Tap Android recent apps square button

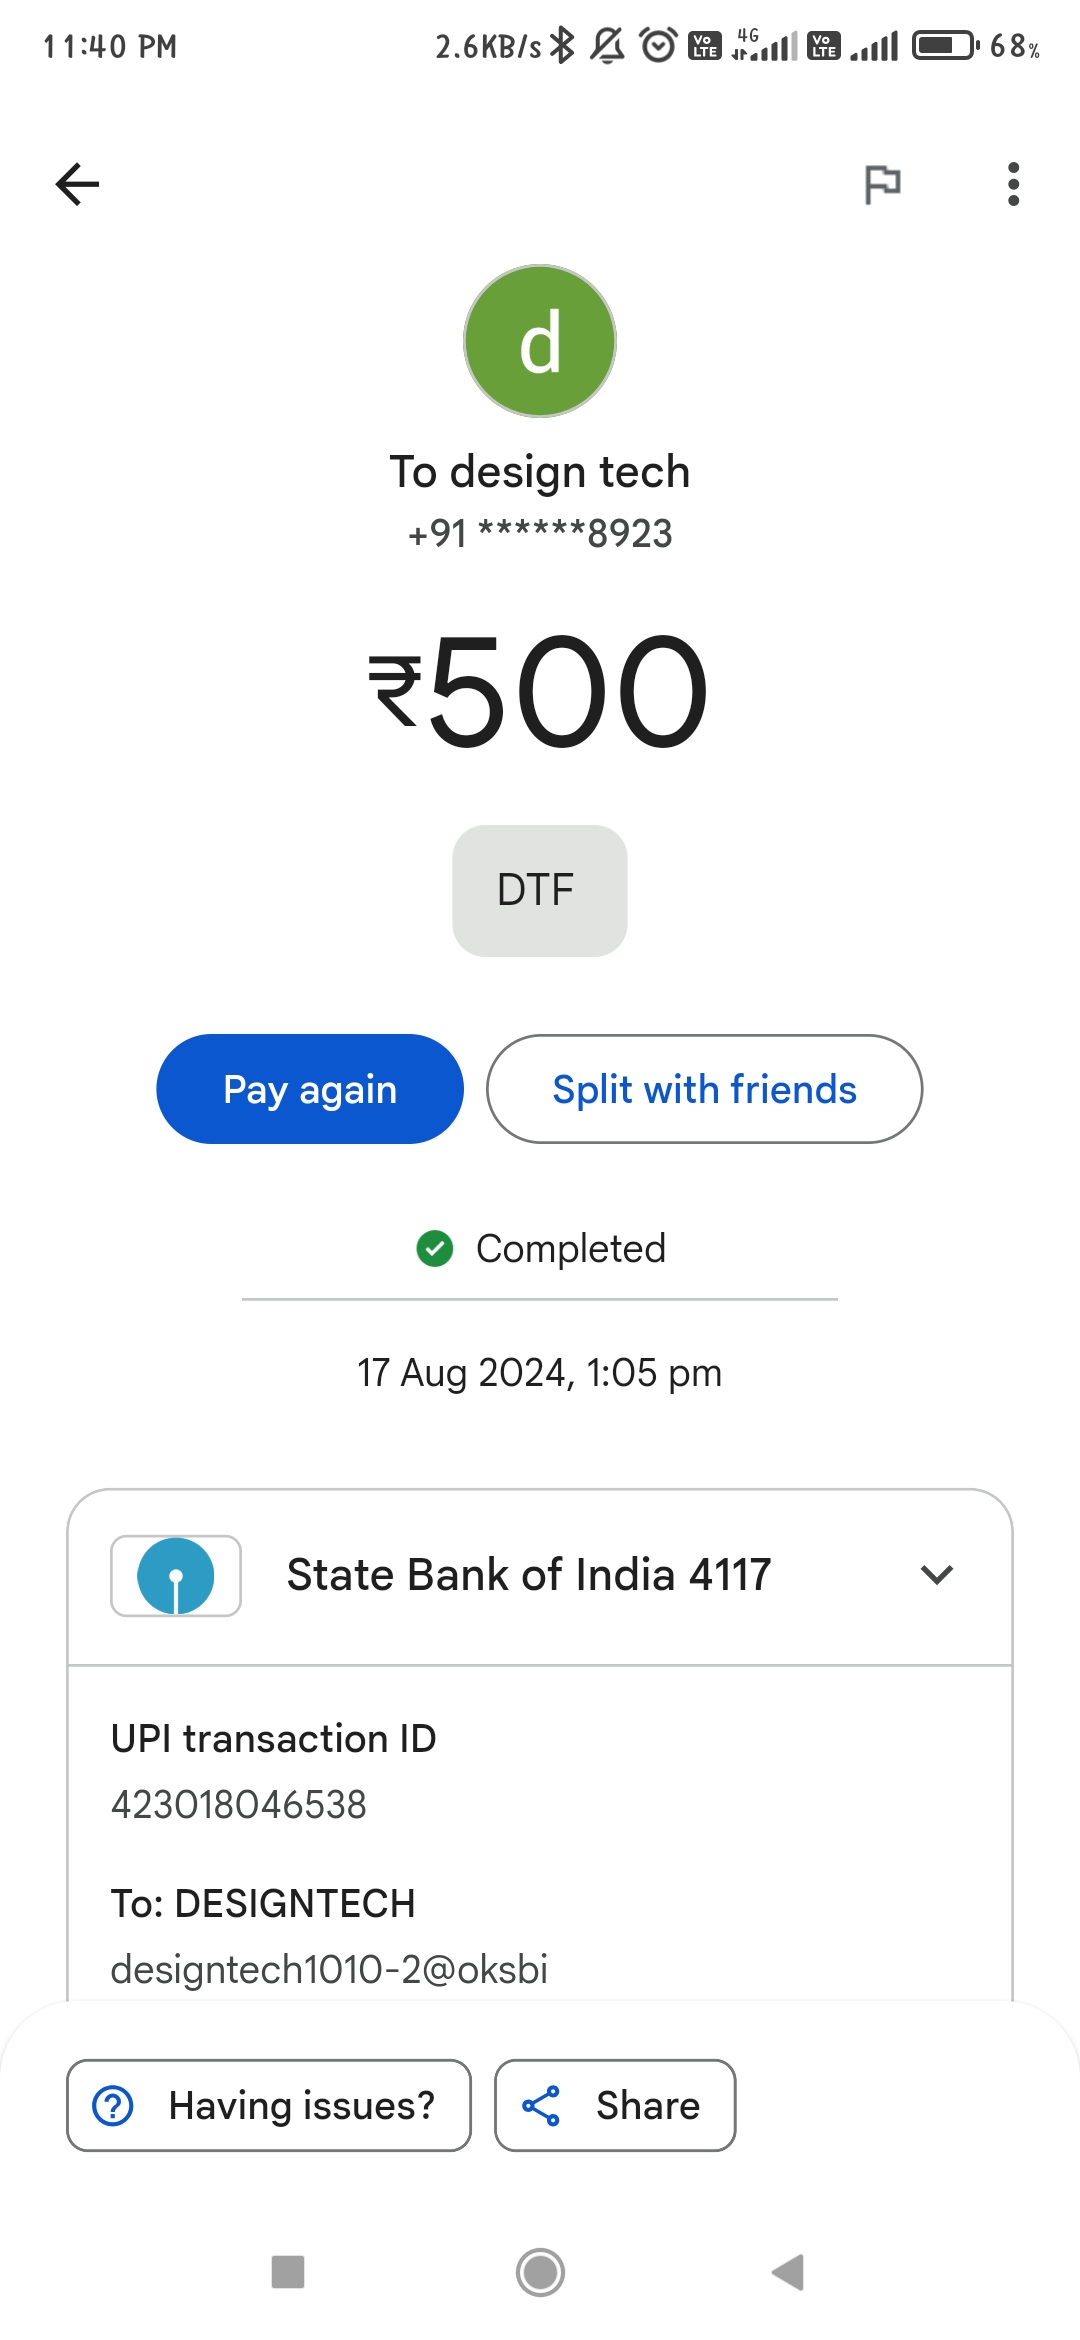point(288,2272)
